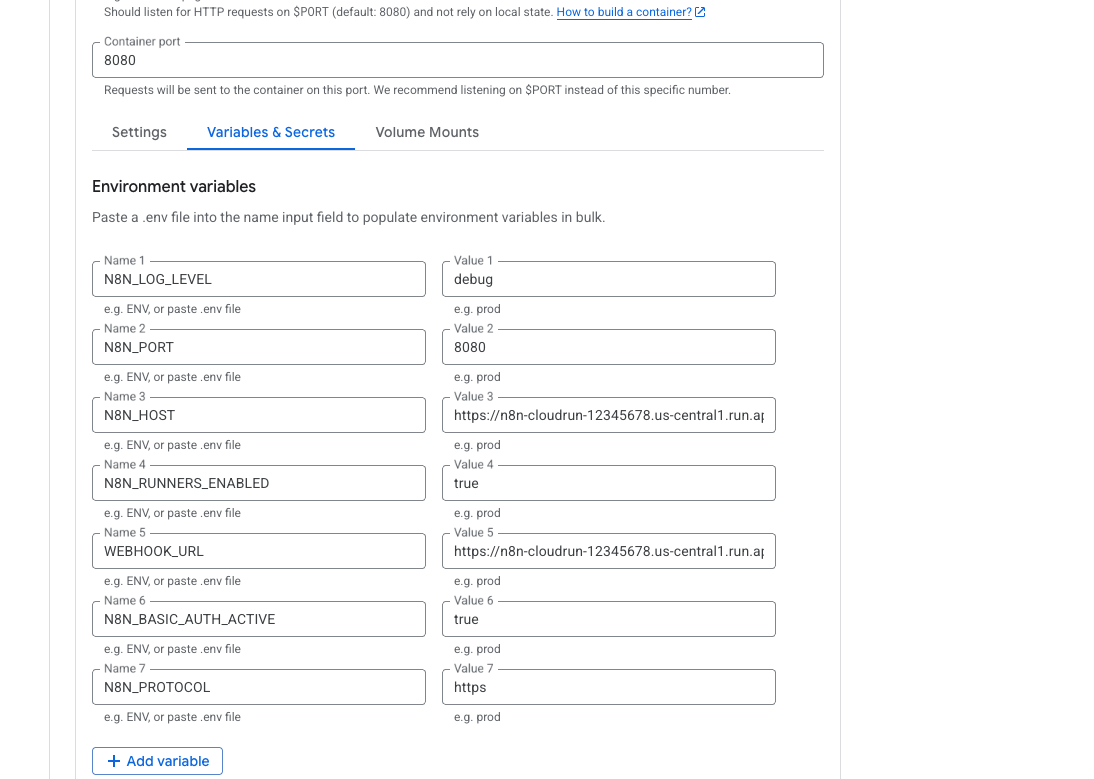Click the https value field

tap(608, 687)
